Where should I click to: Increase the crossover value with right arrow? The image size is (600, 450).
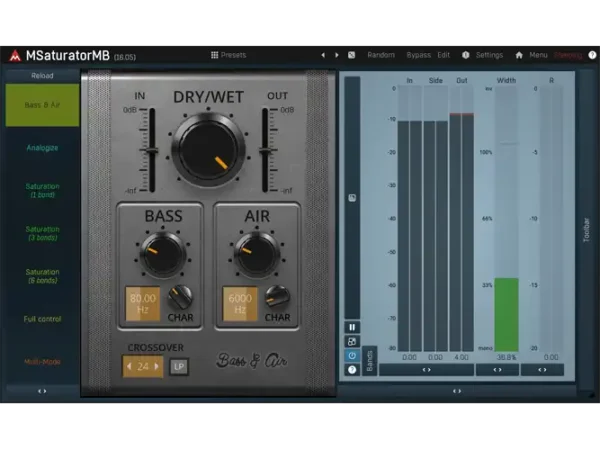click(157, 367)
